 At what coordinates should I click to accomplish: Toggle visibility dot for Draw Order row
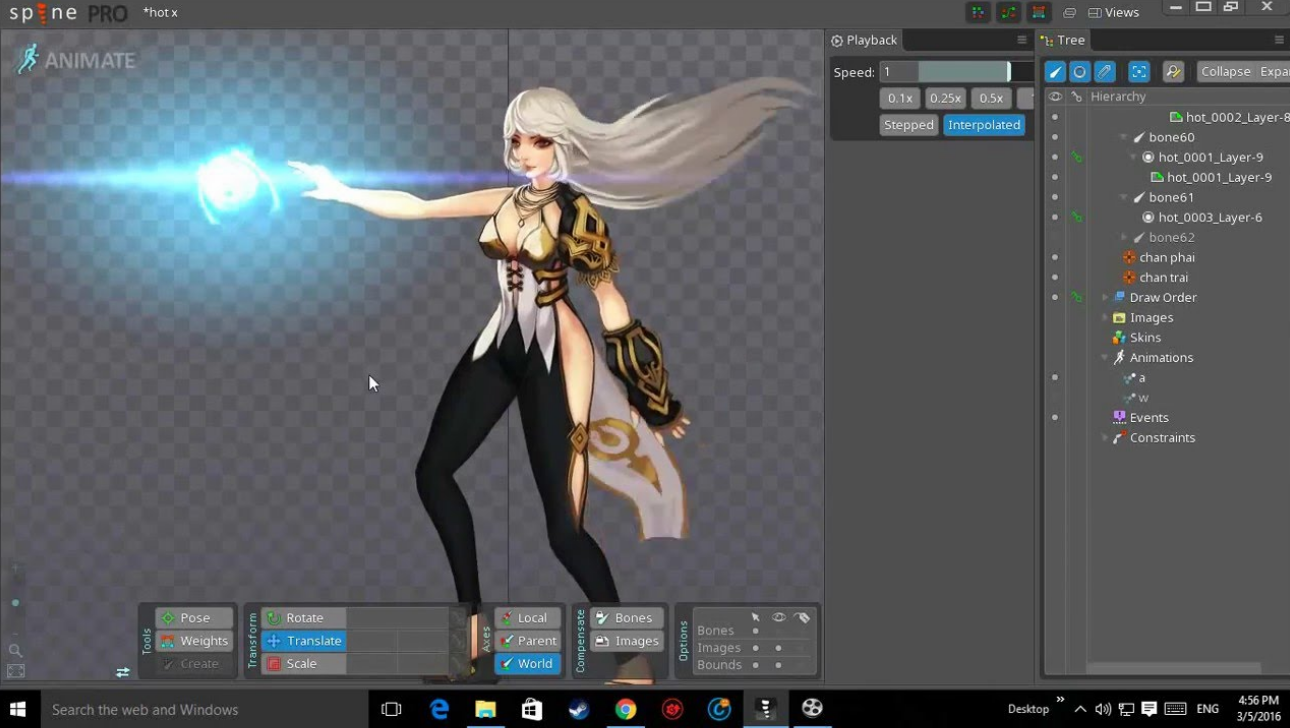pyautogui.click(x=1055, y=297)
